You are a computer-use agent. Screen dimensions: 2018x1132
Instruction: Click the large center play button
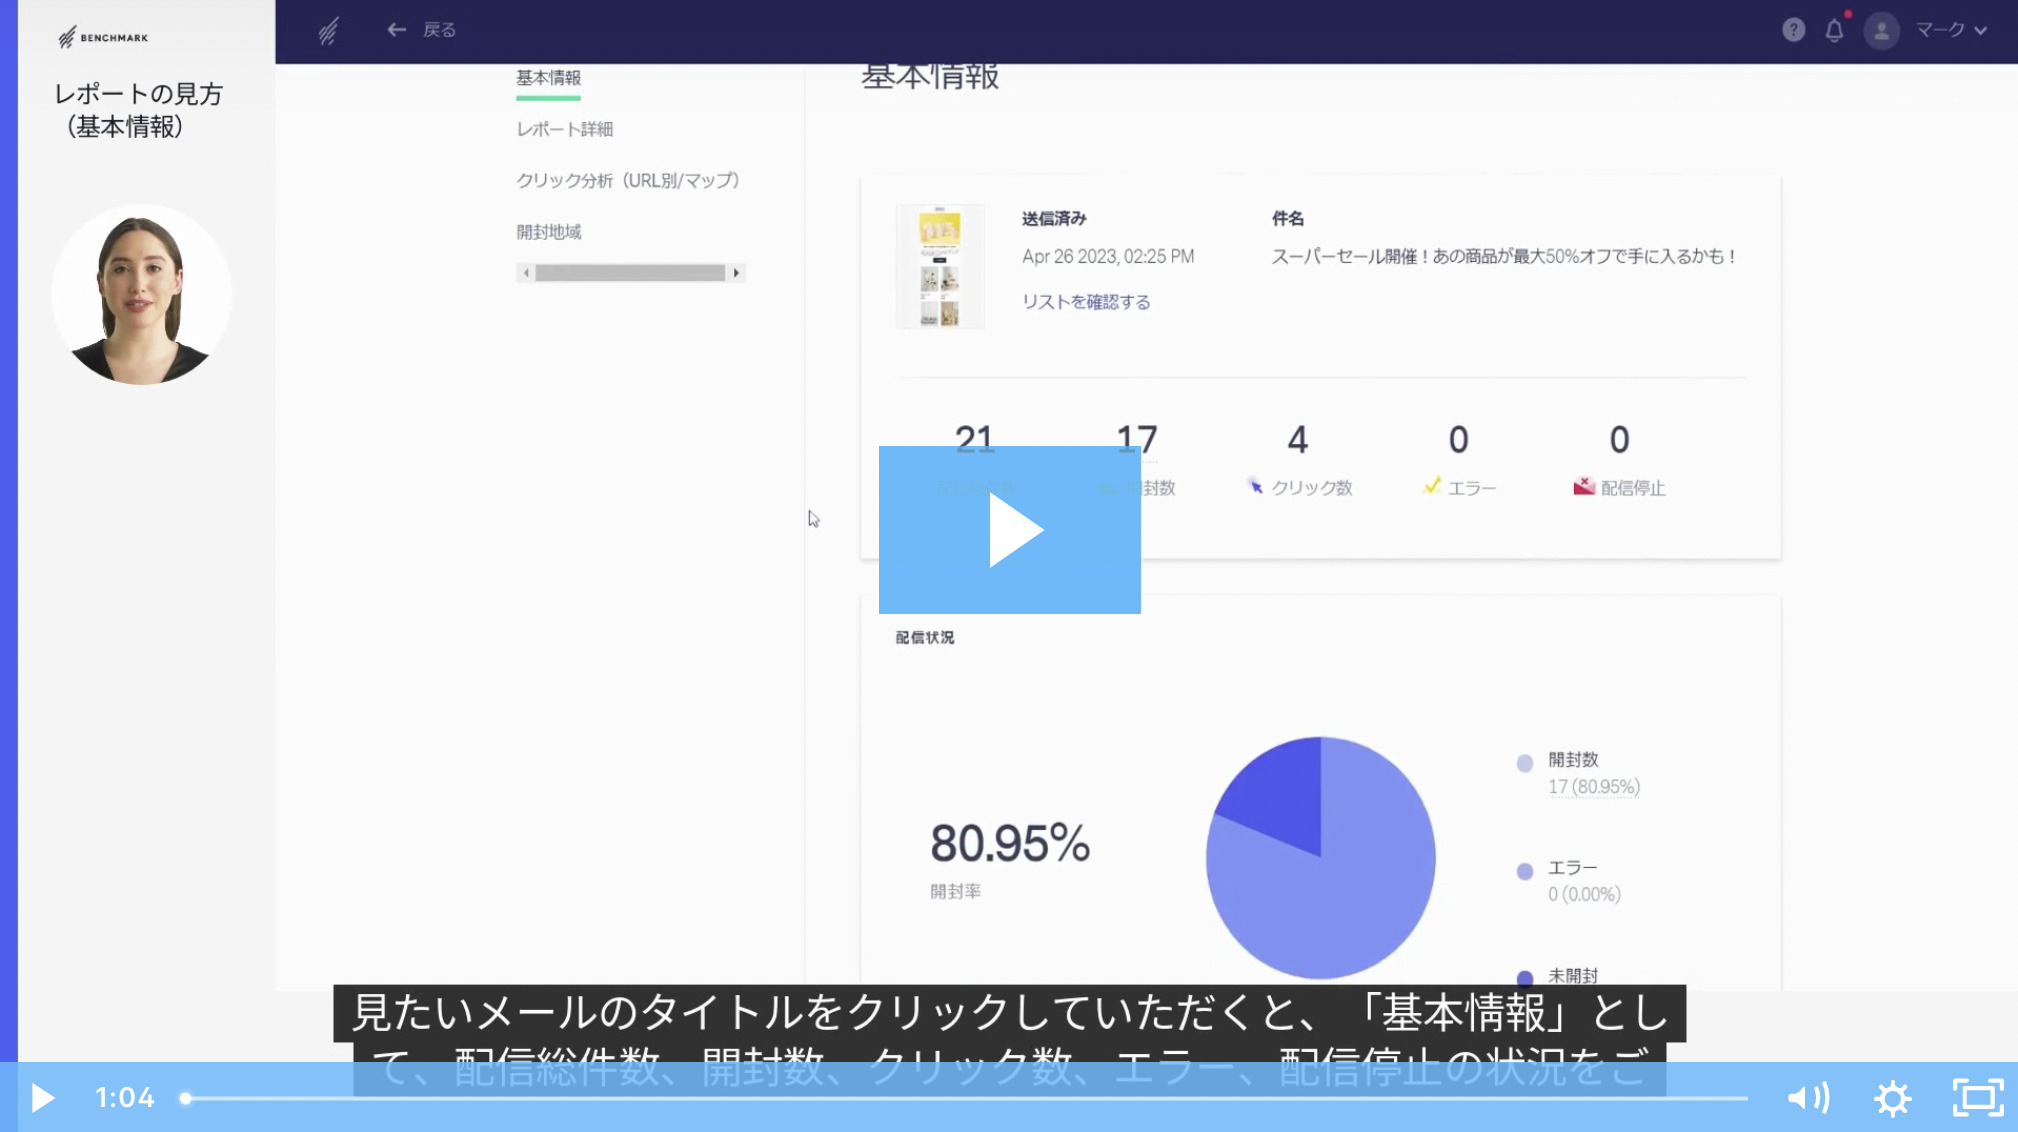(x=1009, y=530)
